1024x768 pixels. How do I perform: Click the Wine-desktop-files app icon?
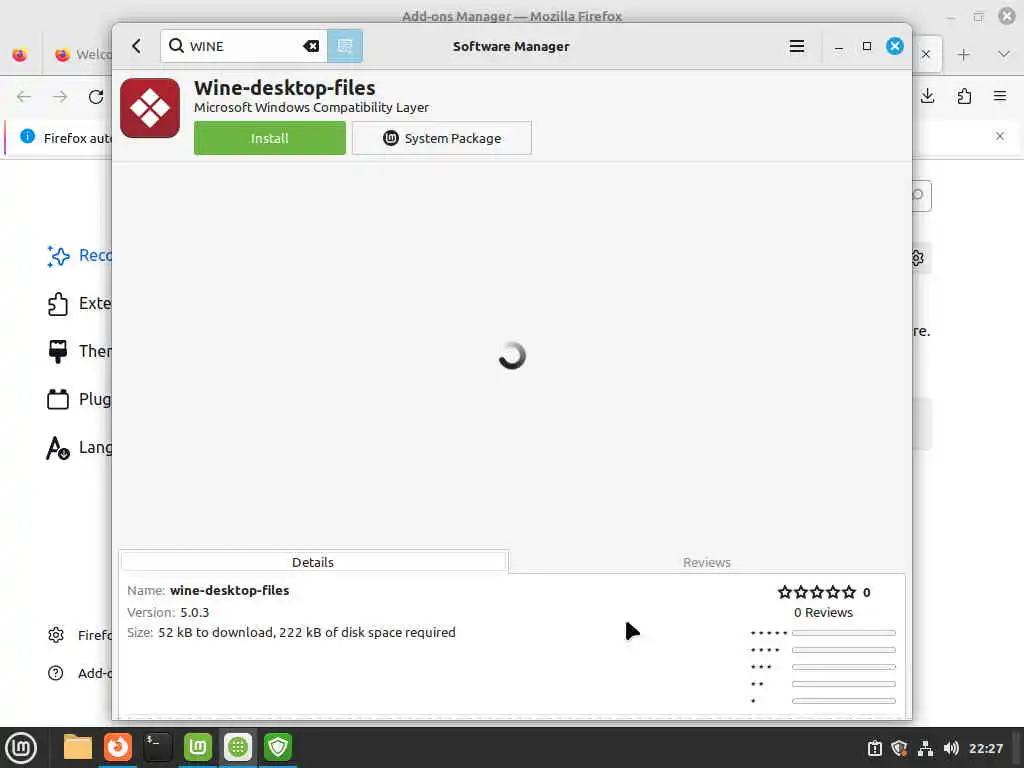(150, 108)
